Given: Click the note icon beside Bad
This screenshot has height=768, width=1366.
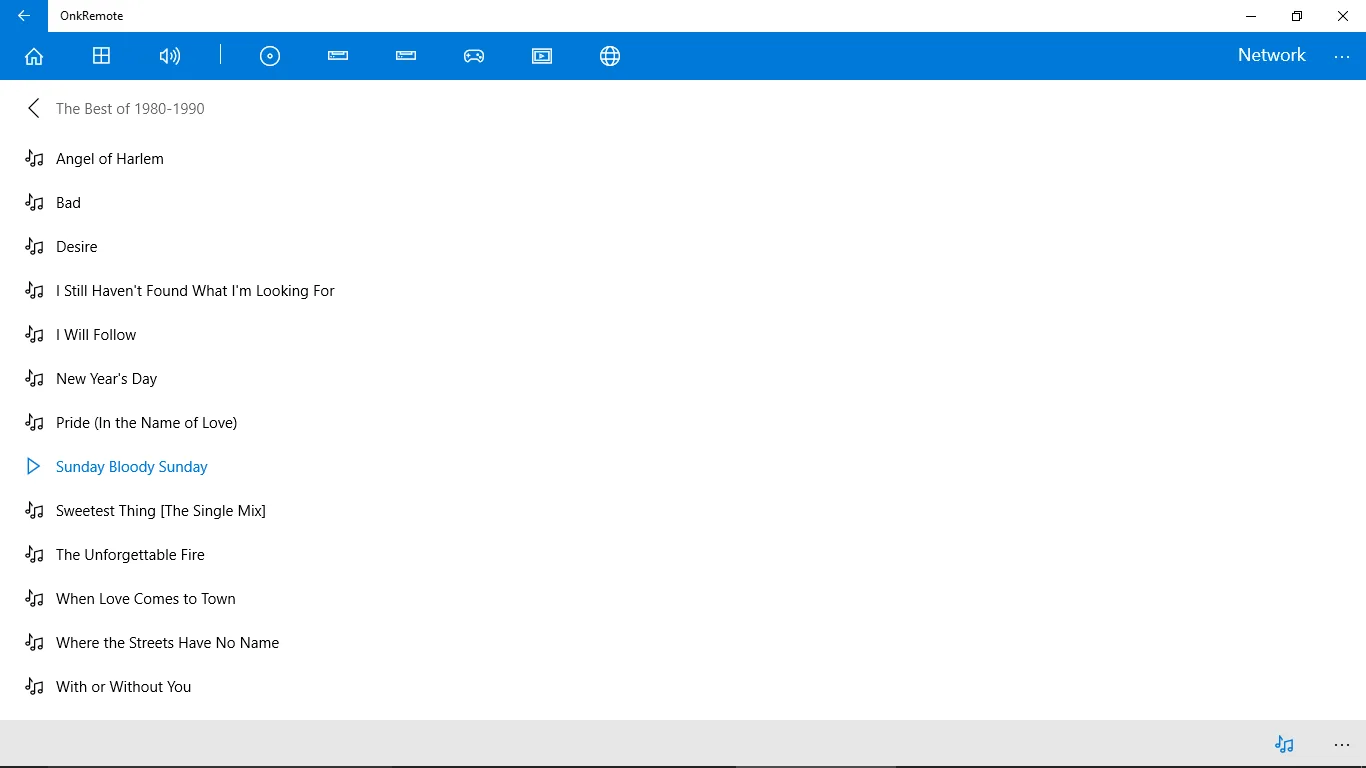Looking at the screenshot, I should [34, 203].
